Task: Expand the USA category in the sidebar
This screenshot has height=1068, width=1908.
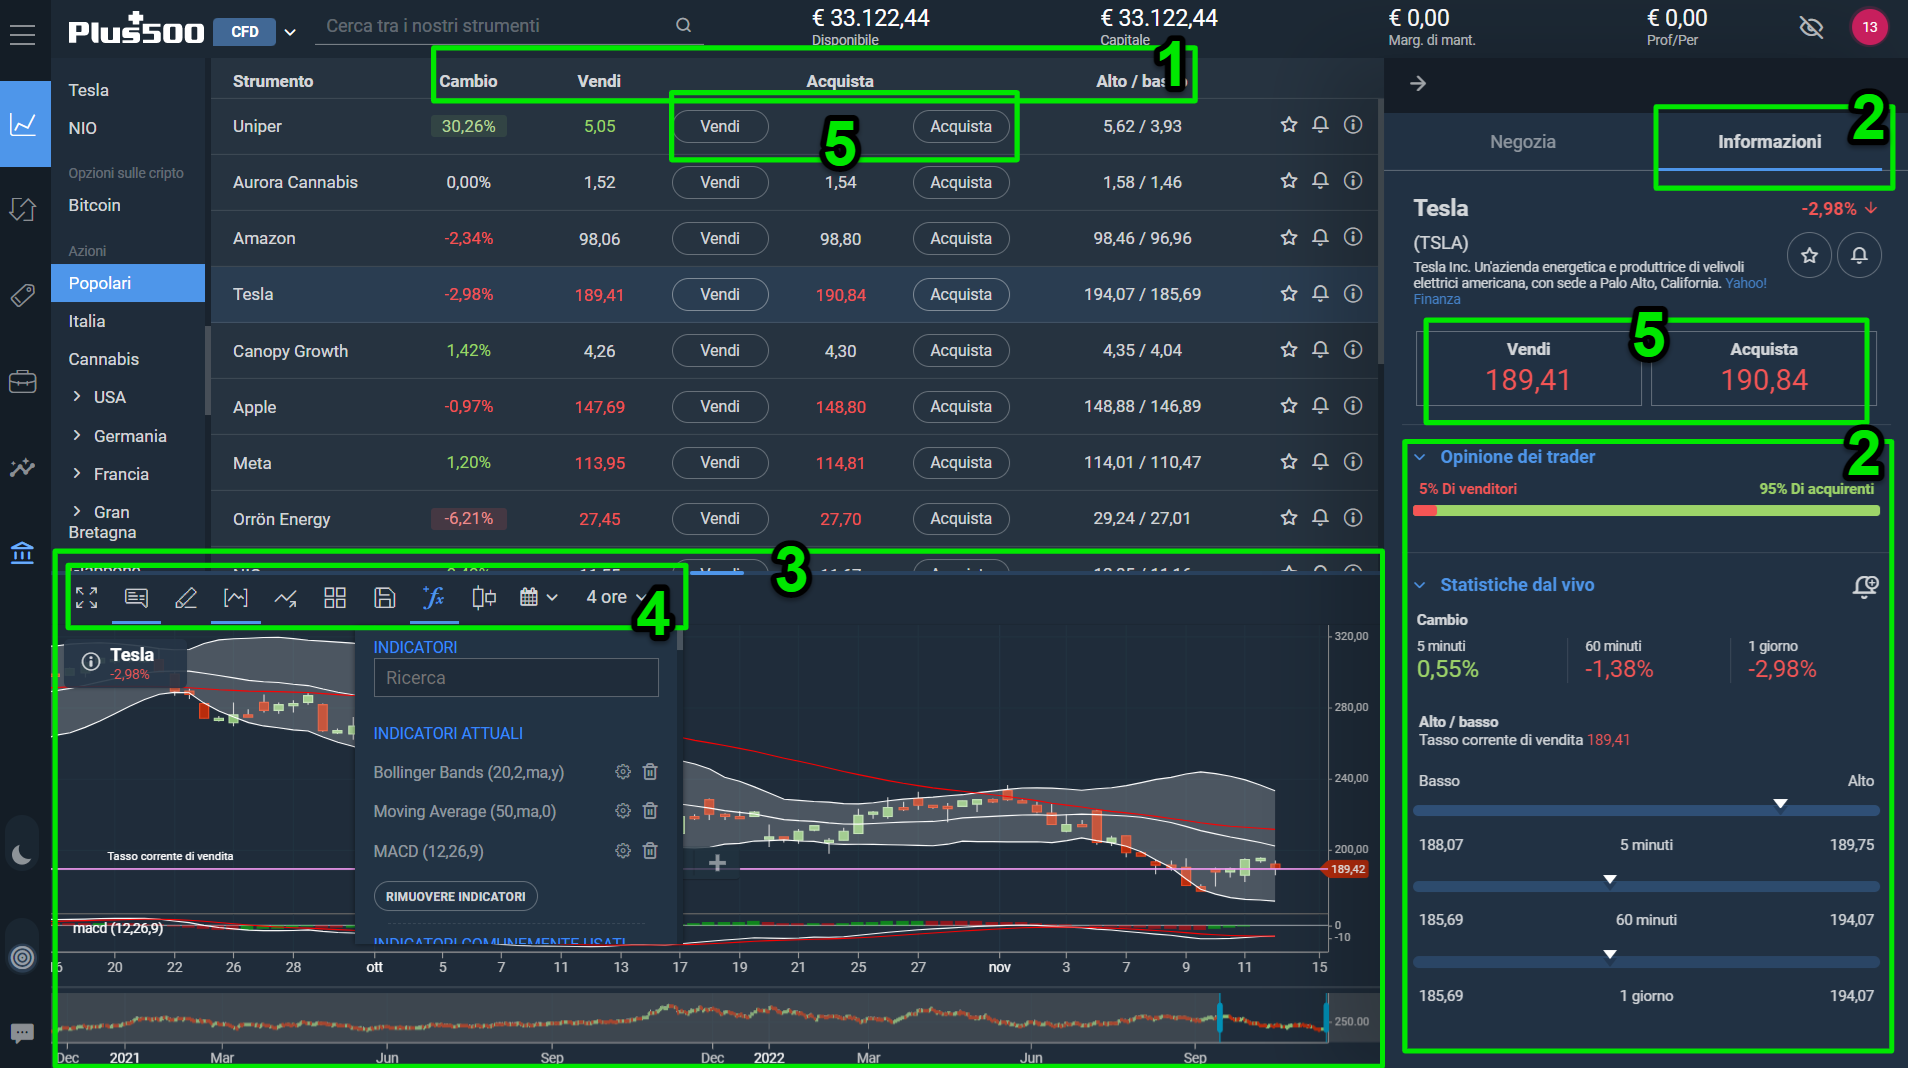Action: [77, 397]
